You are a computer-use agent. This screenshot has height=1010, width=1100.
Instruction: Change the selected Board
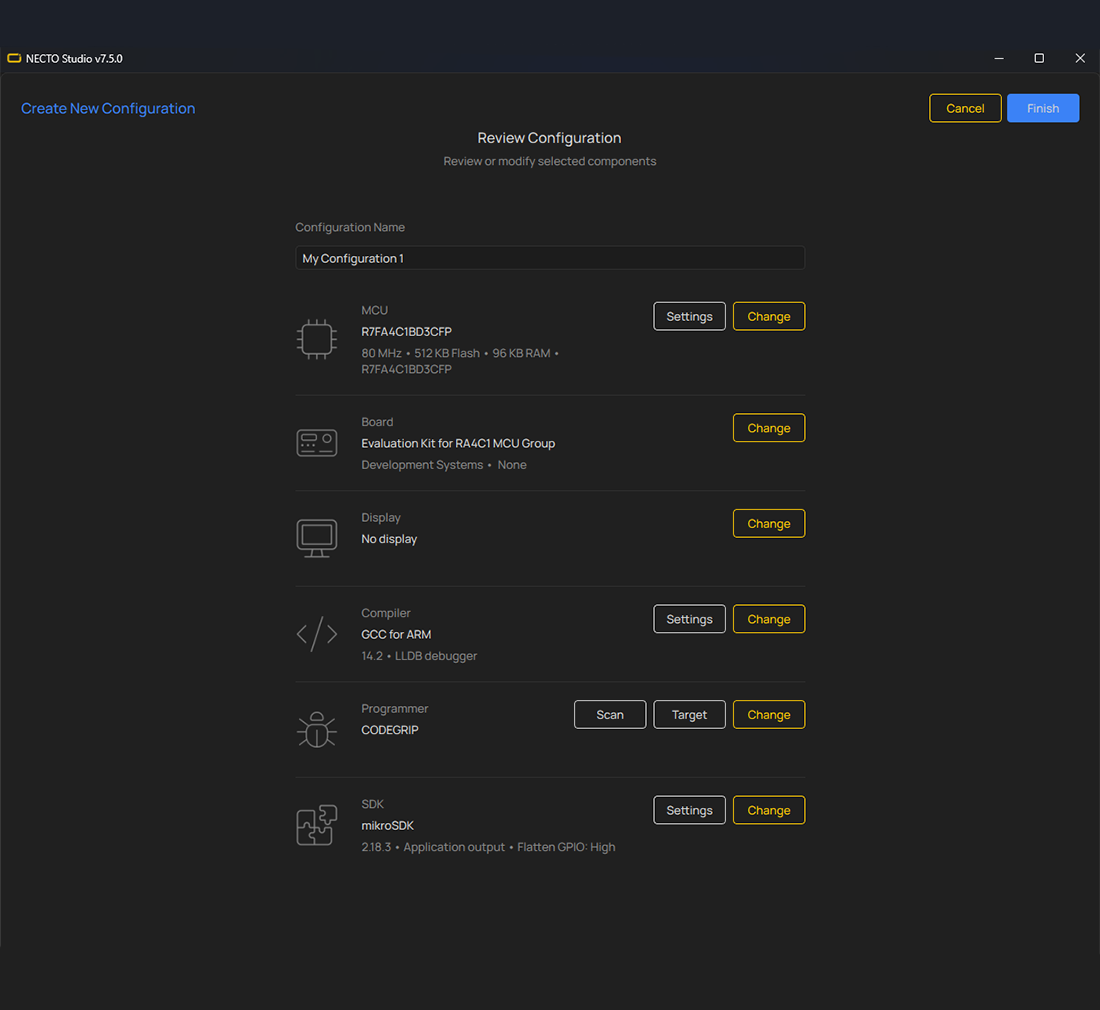coord(769,428)
